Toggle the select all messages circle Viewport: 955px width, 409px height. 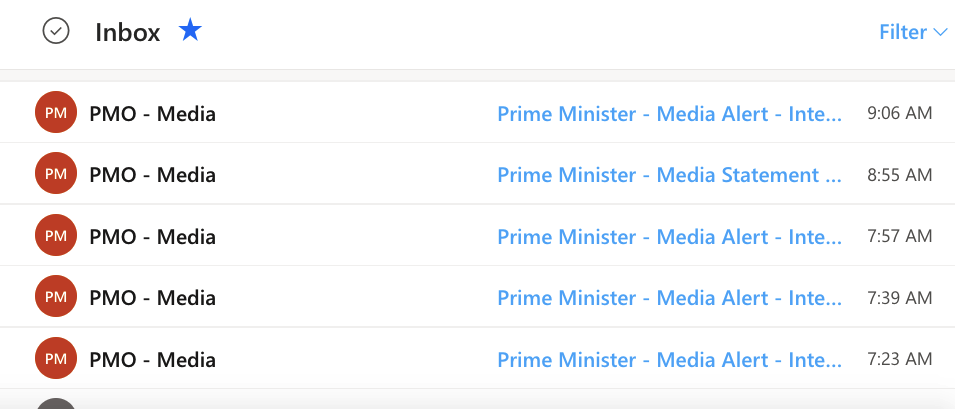pyautogui.click(x=56, y=32)
